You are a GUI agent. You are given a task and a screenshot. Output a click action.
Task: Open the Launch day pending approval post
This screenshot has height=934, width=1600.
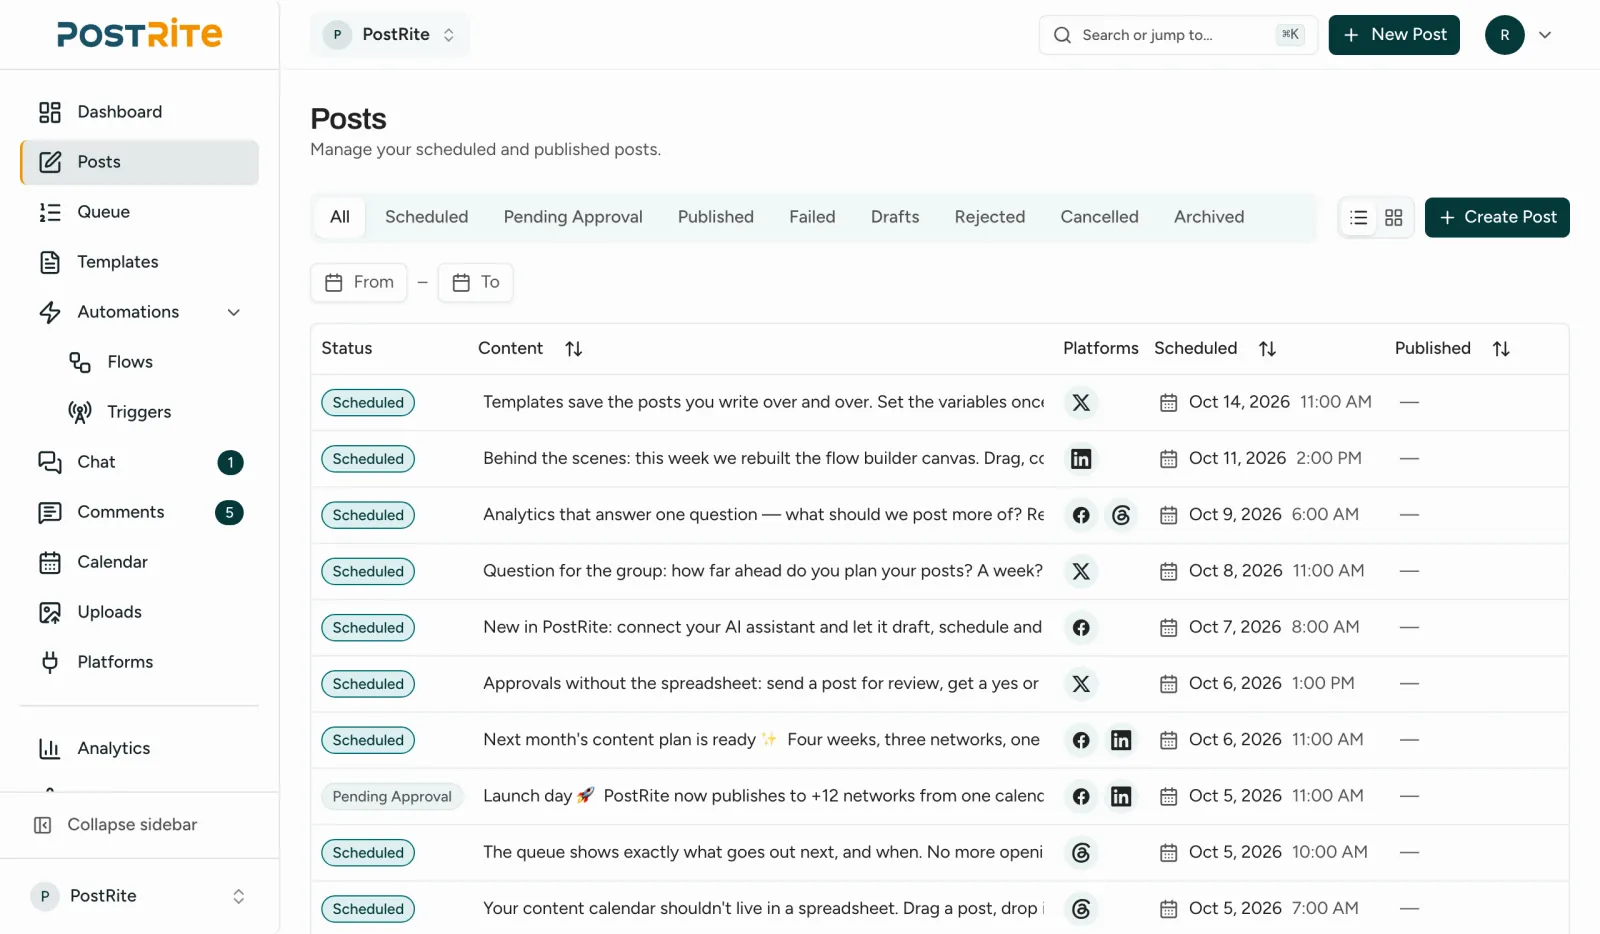[x=764, y=796]
